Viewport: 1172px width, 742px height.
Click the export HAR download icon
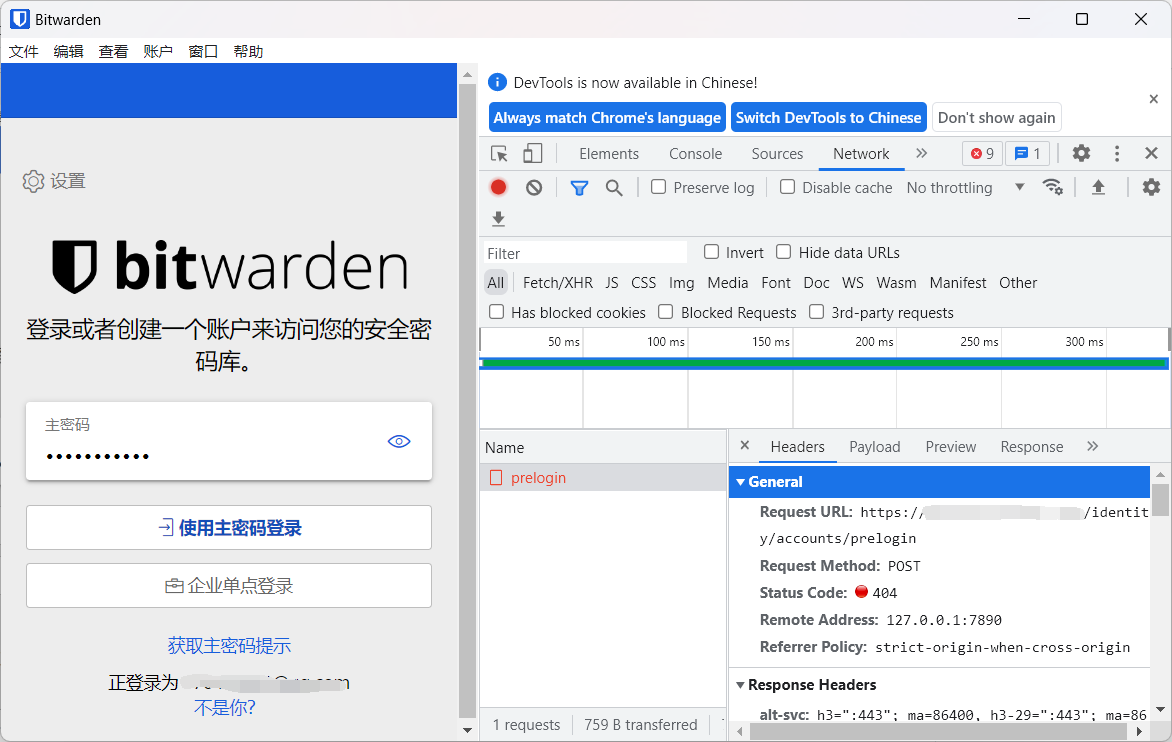499,219
